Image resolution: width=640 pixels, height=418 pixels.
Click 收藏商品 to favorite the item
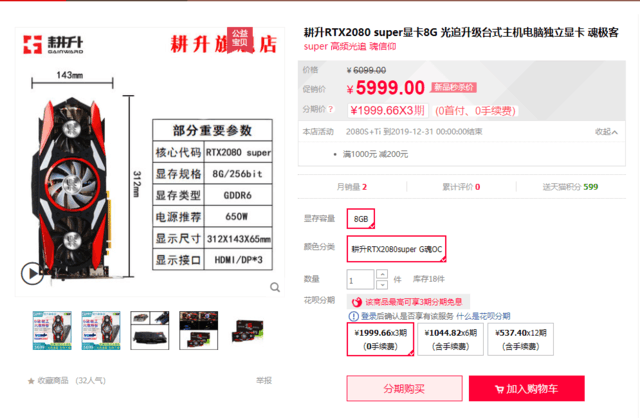coord(53,381)
